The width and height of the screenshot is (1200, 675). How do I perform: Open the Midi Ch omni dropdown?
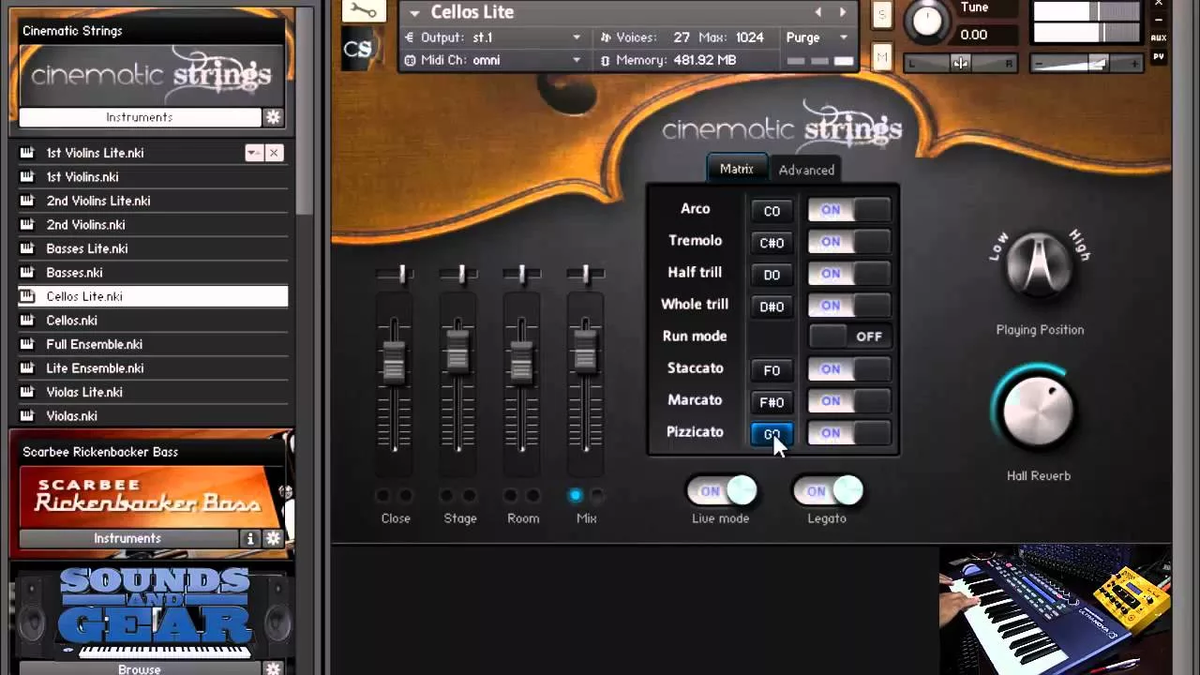pos(577,60)
